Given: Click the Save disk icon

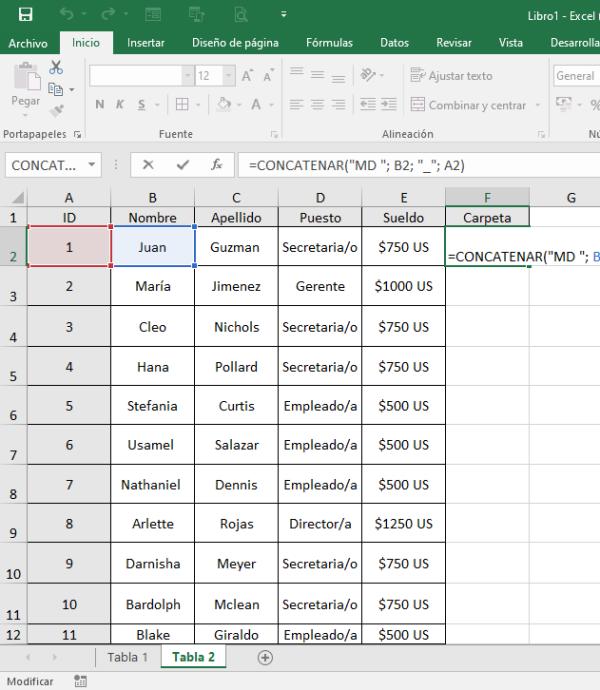Looking at the screenshot, I should (x=26, y=15).
